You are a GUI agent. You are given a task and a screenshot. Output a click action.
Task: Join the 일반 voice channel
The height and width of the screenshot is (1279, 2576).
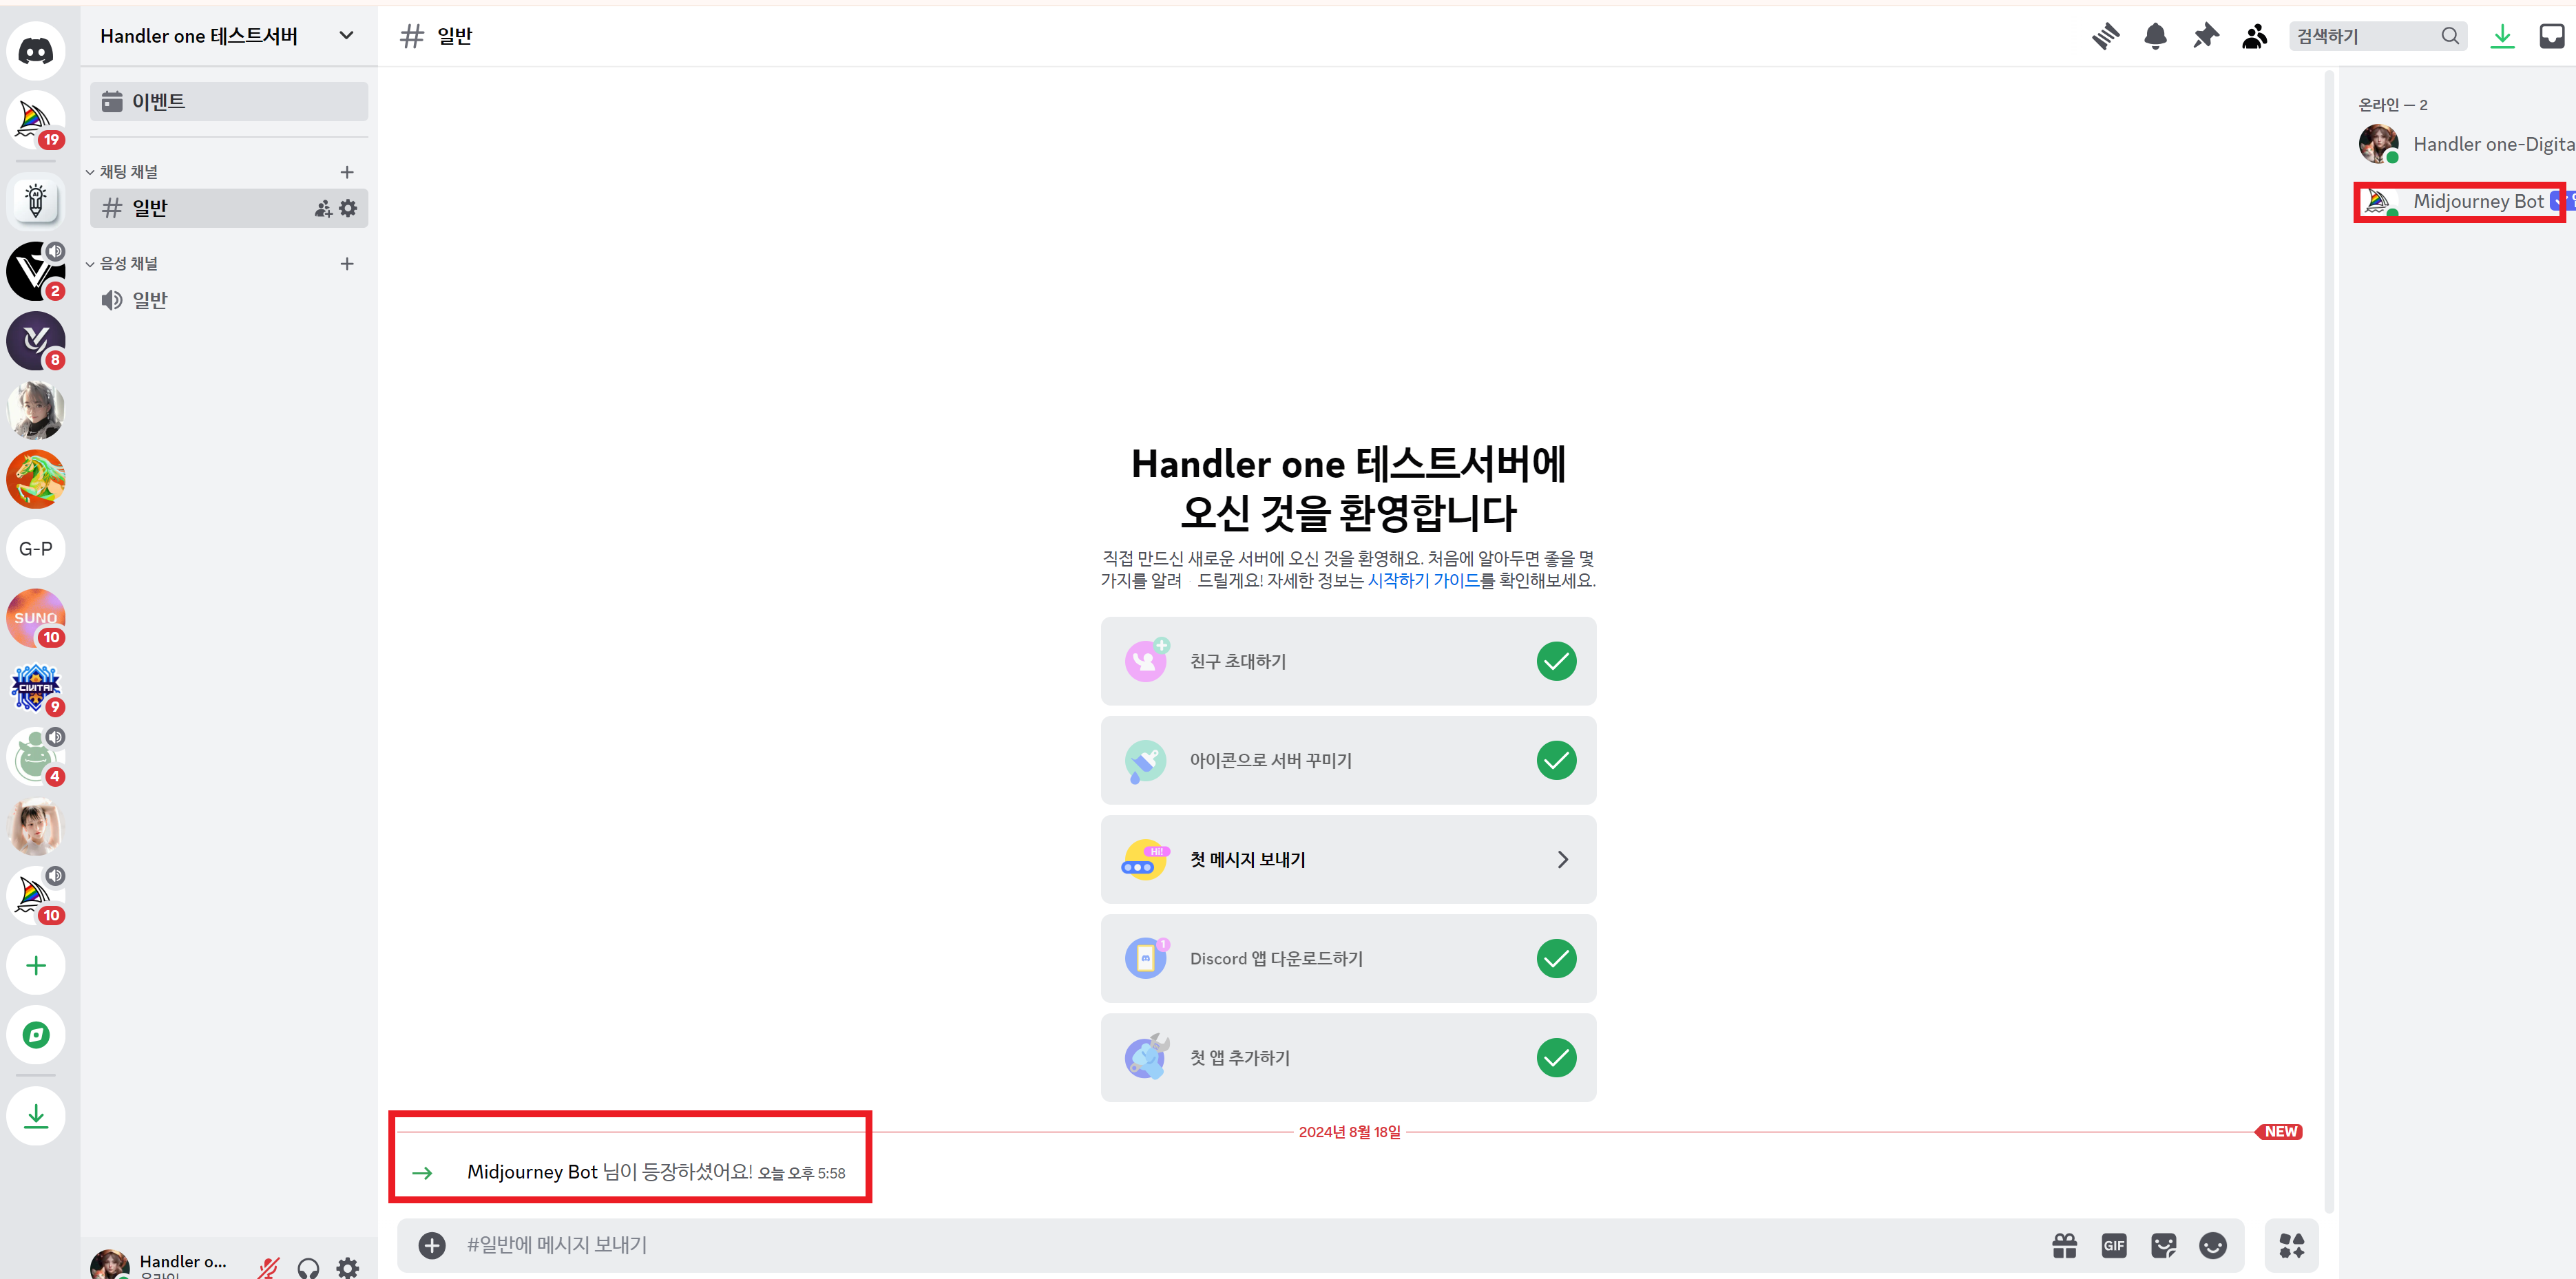(x=229, y=300)
